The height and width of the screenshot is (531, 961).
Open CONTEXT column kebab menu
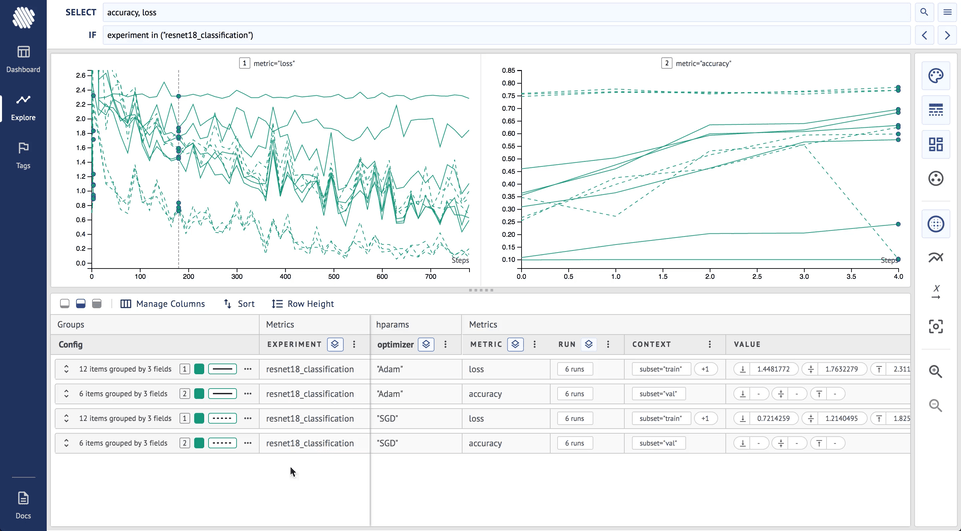pos(710,345)
